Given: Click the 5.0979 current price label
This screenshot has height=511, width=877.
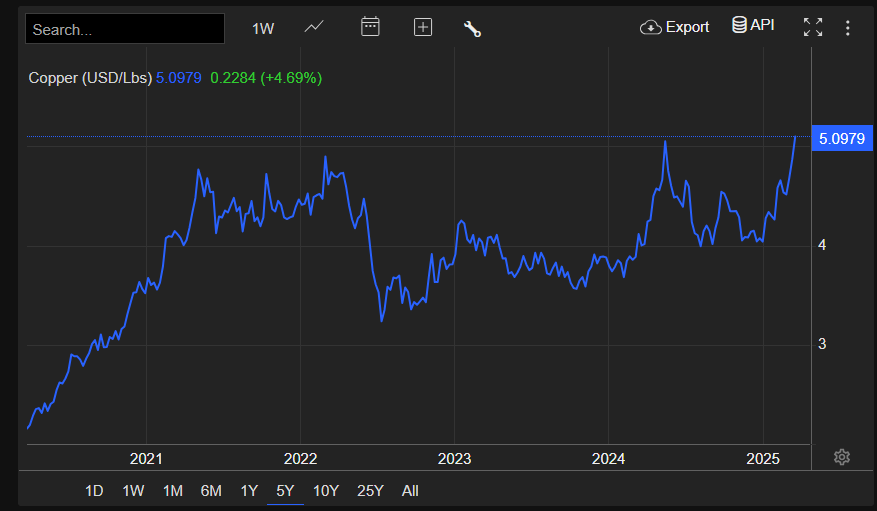Looking at the screenshot, I should pyautogui.click(x=841, y=139).
